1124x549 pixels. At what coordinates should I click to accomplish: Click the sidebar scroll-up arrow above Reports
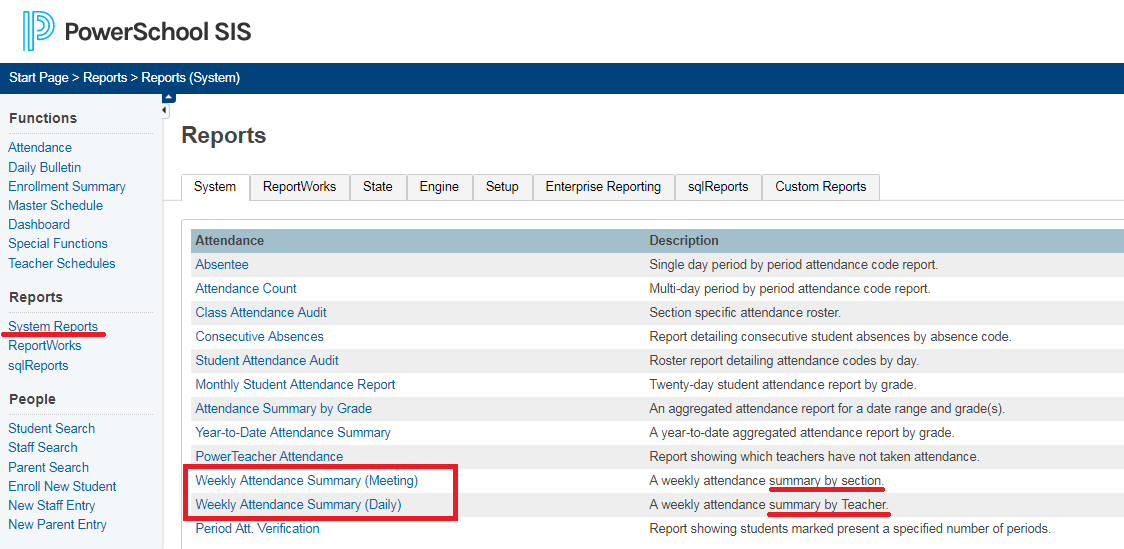coord(168,97)
